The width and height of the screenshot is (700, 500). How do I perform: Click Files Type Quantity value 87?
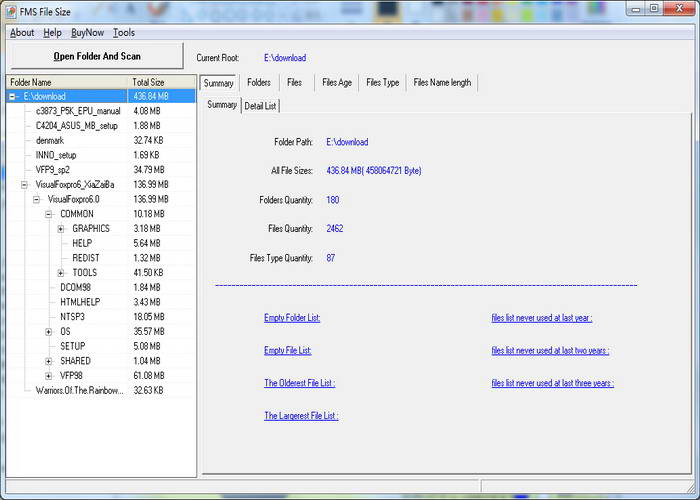330,258
